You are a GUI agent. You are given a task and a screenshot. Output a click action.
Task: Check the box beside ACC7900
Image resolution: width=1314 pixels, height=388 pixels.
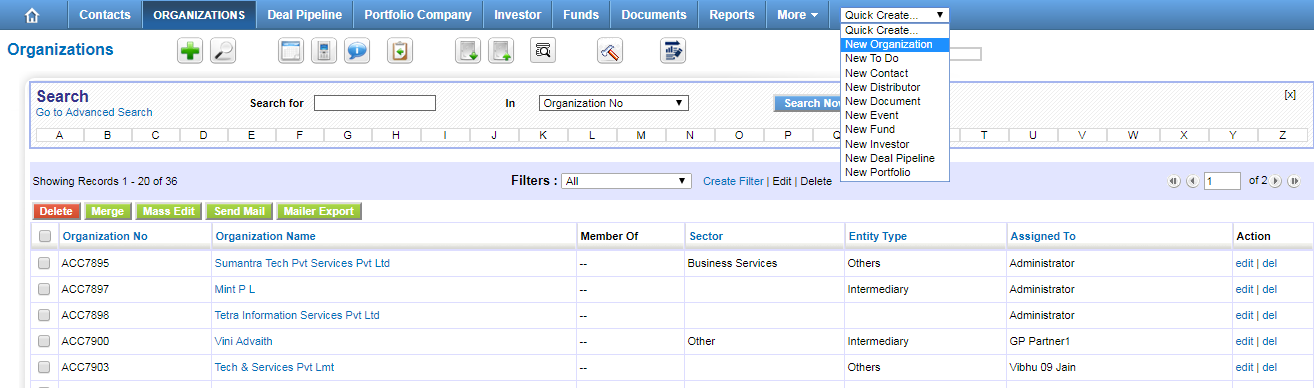pyautogui.click(x=44, y=341)
